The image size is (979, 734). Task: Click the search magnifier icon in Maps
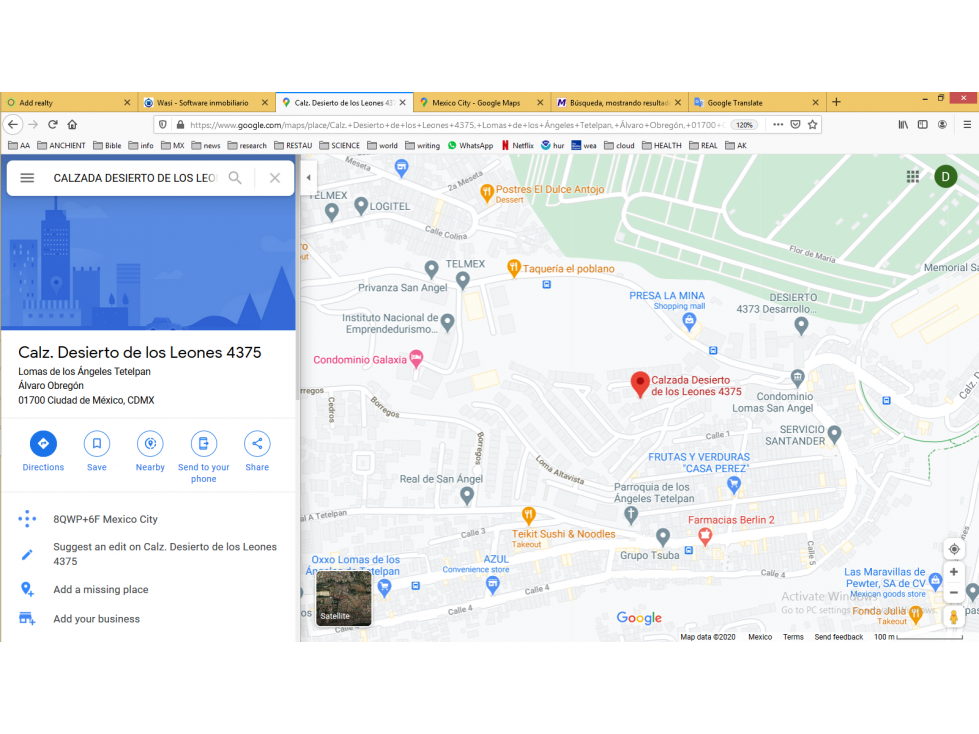tap(235, 178)
